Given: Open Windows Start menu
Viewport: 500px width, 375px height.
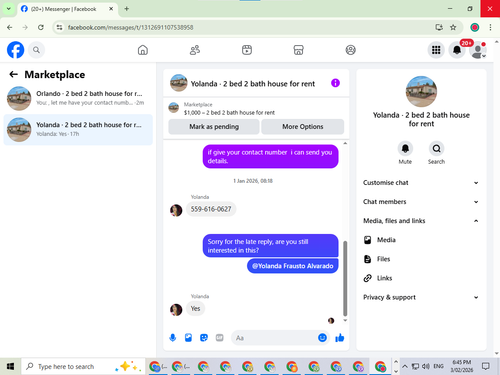Looking at the screenshot, I should (x=10, y=366).
